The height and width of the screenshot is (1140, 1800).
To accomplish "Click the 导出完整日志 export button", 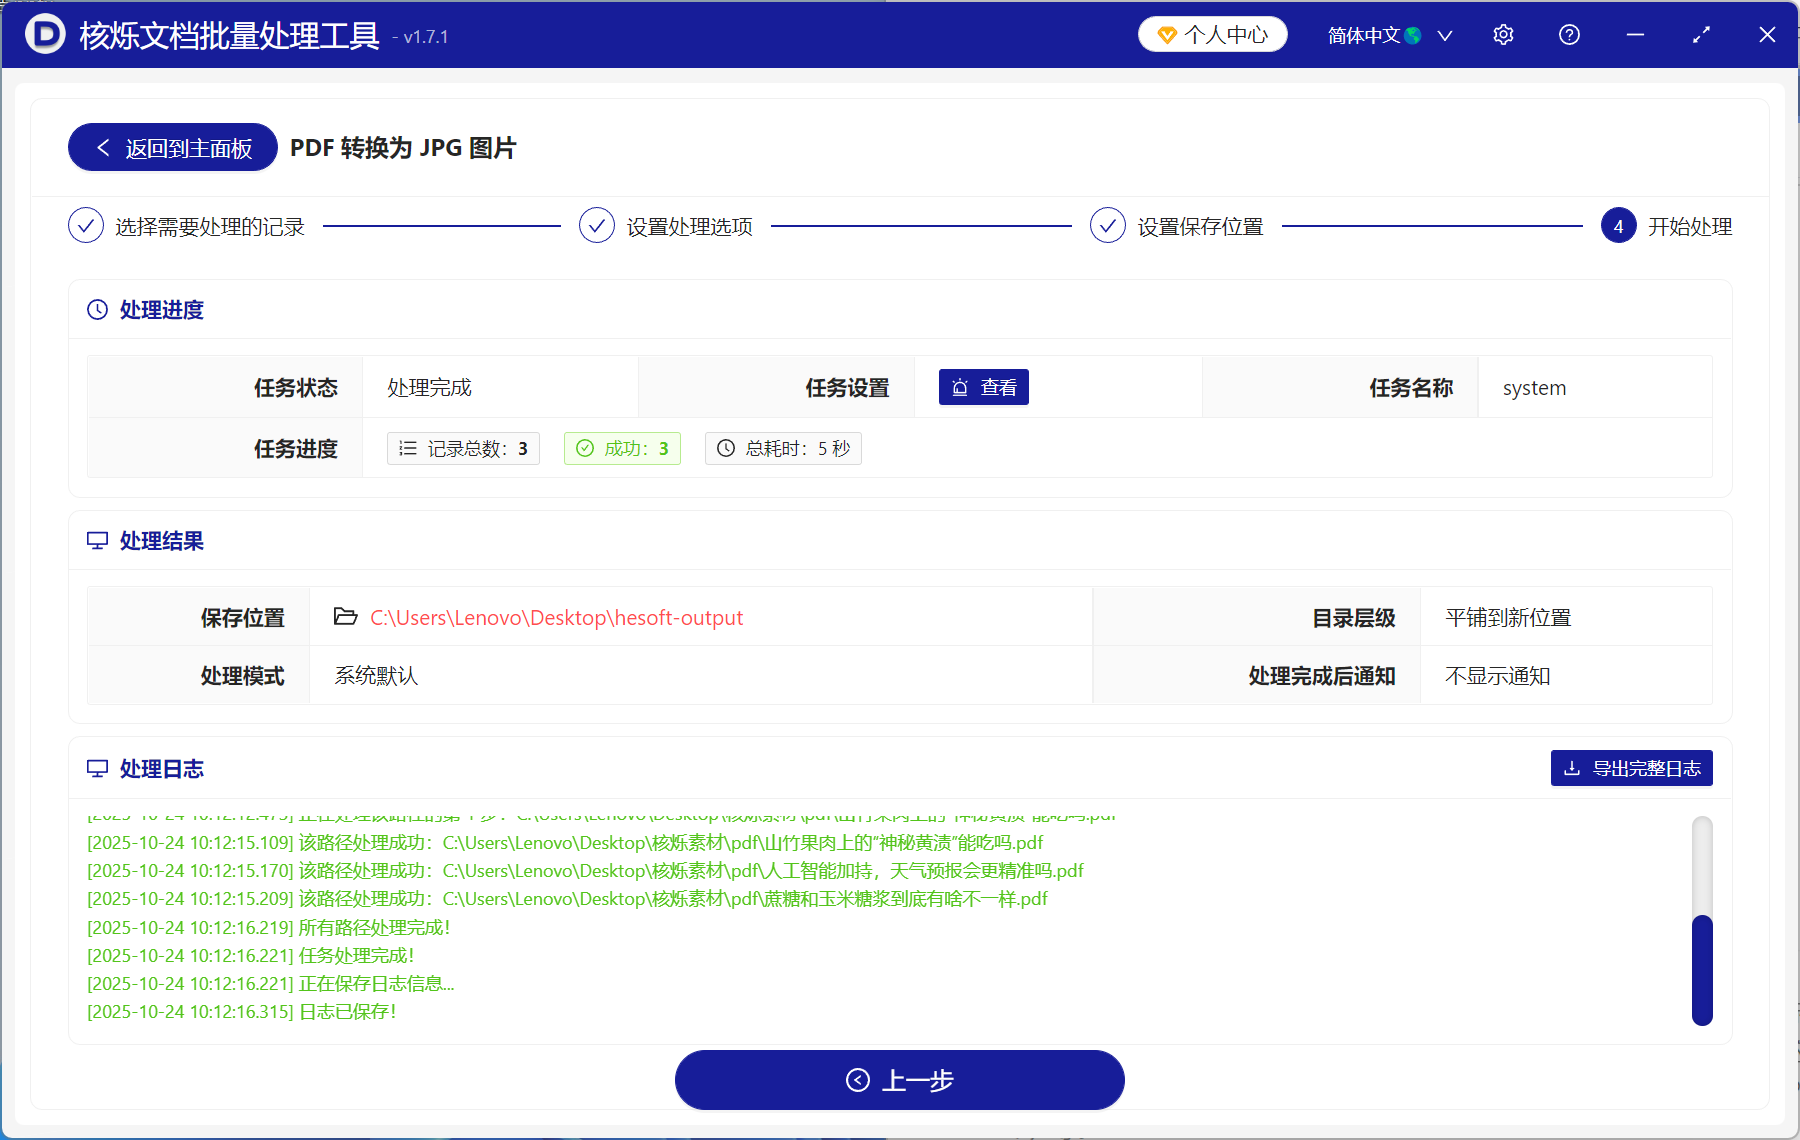I will coord(1630,768).
